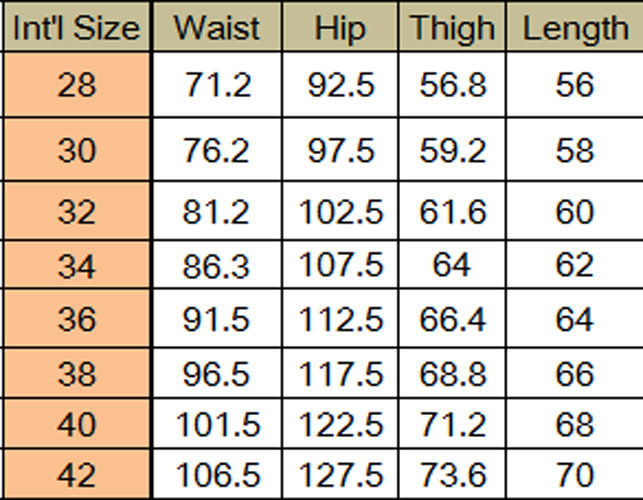Click the size 42 row label
This screenshot has height=500, width=643.
[77, 474]
